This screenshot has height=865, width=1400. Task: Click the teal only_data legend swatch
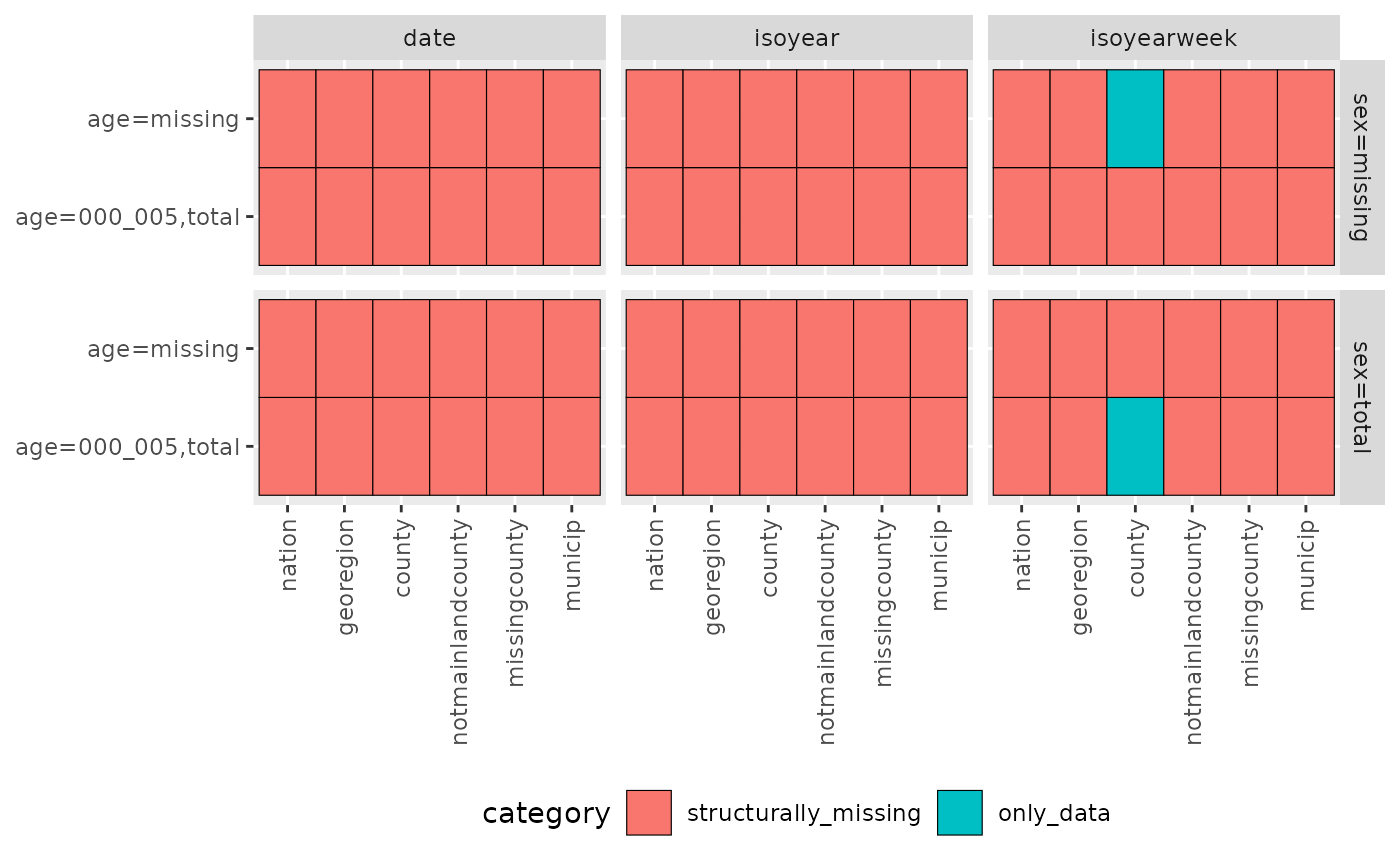(x=960, y=813)
